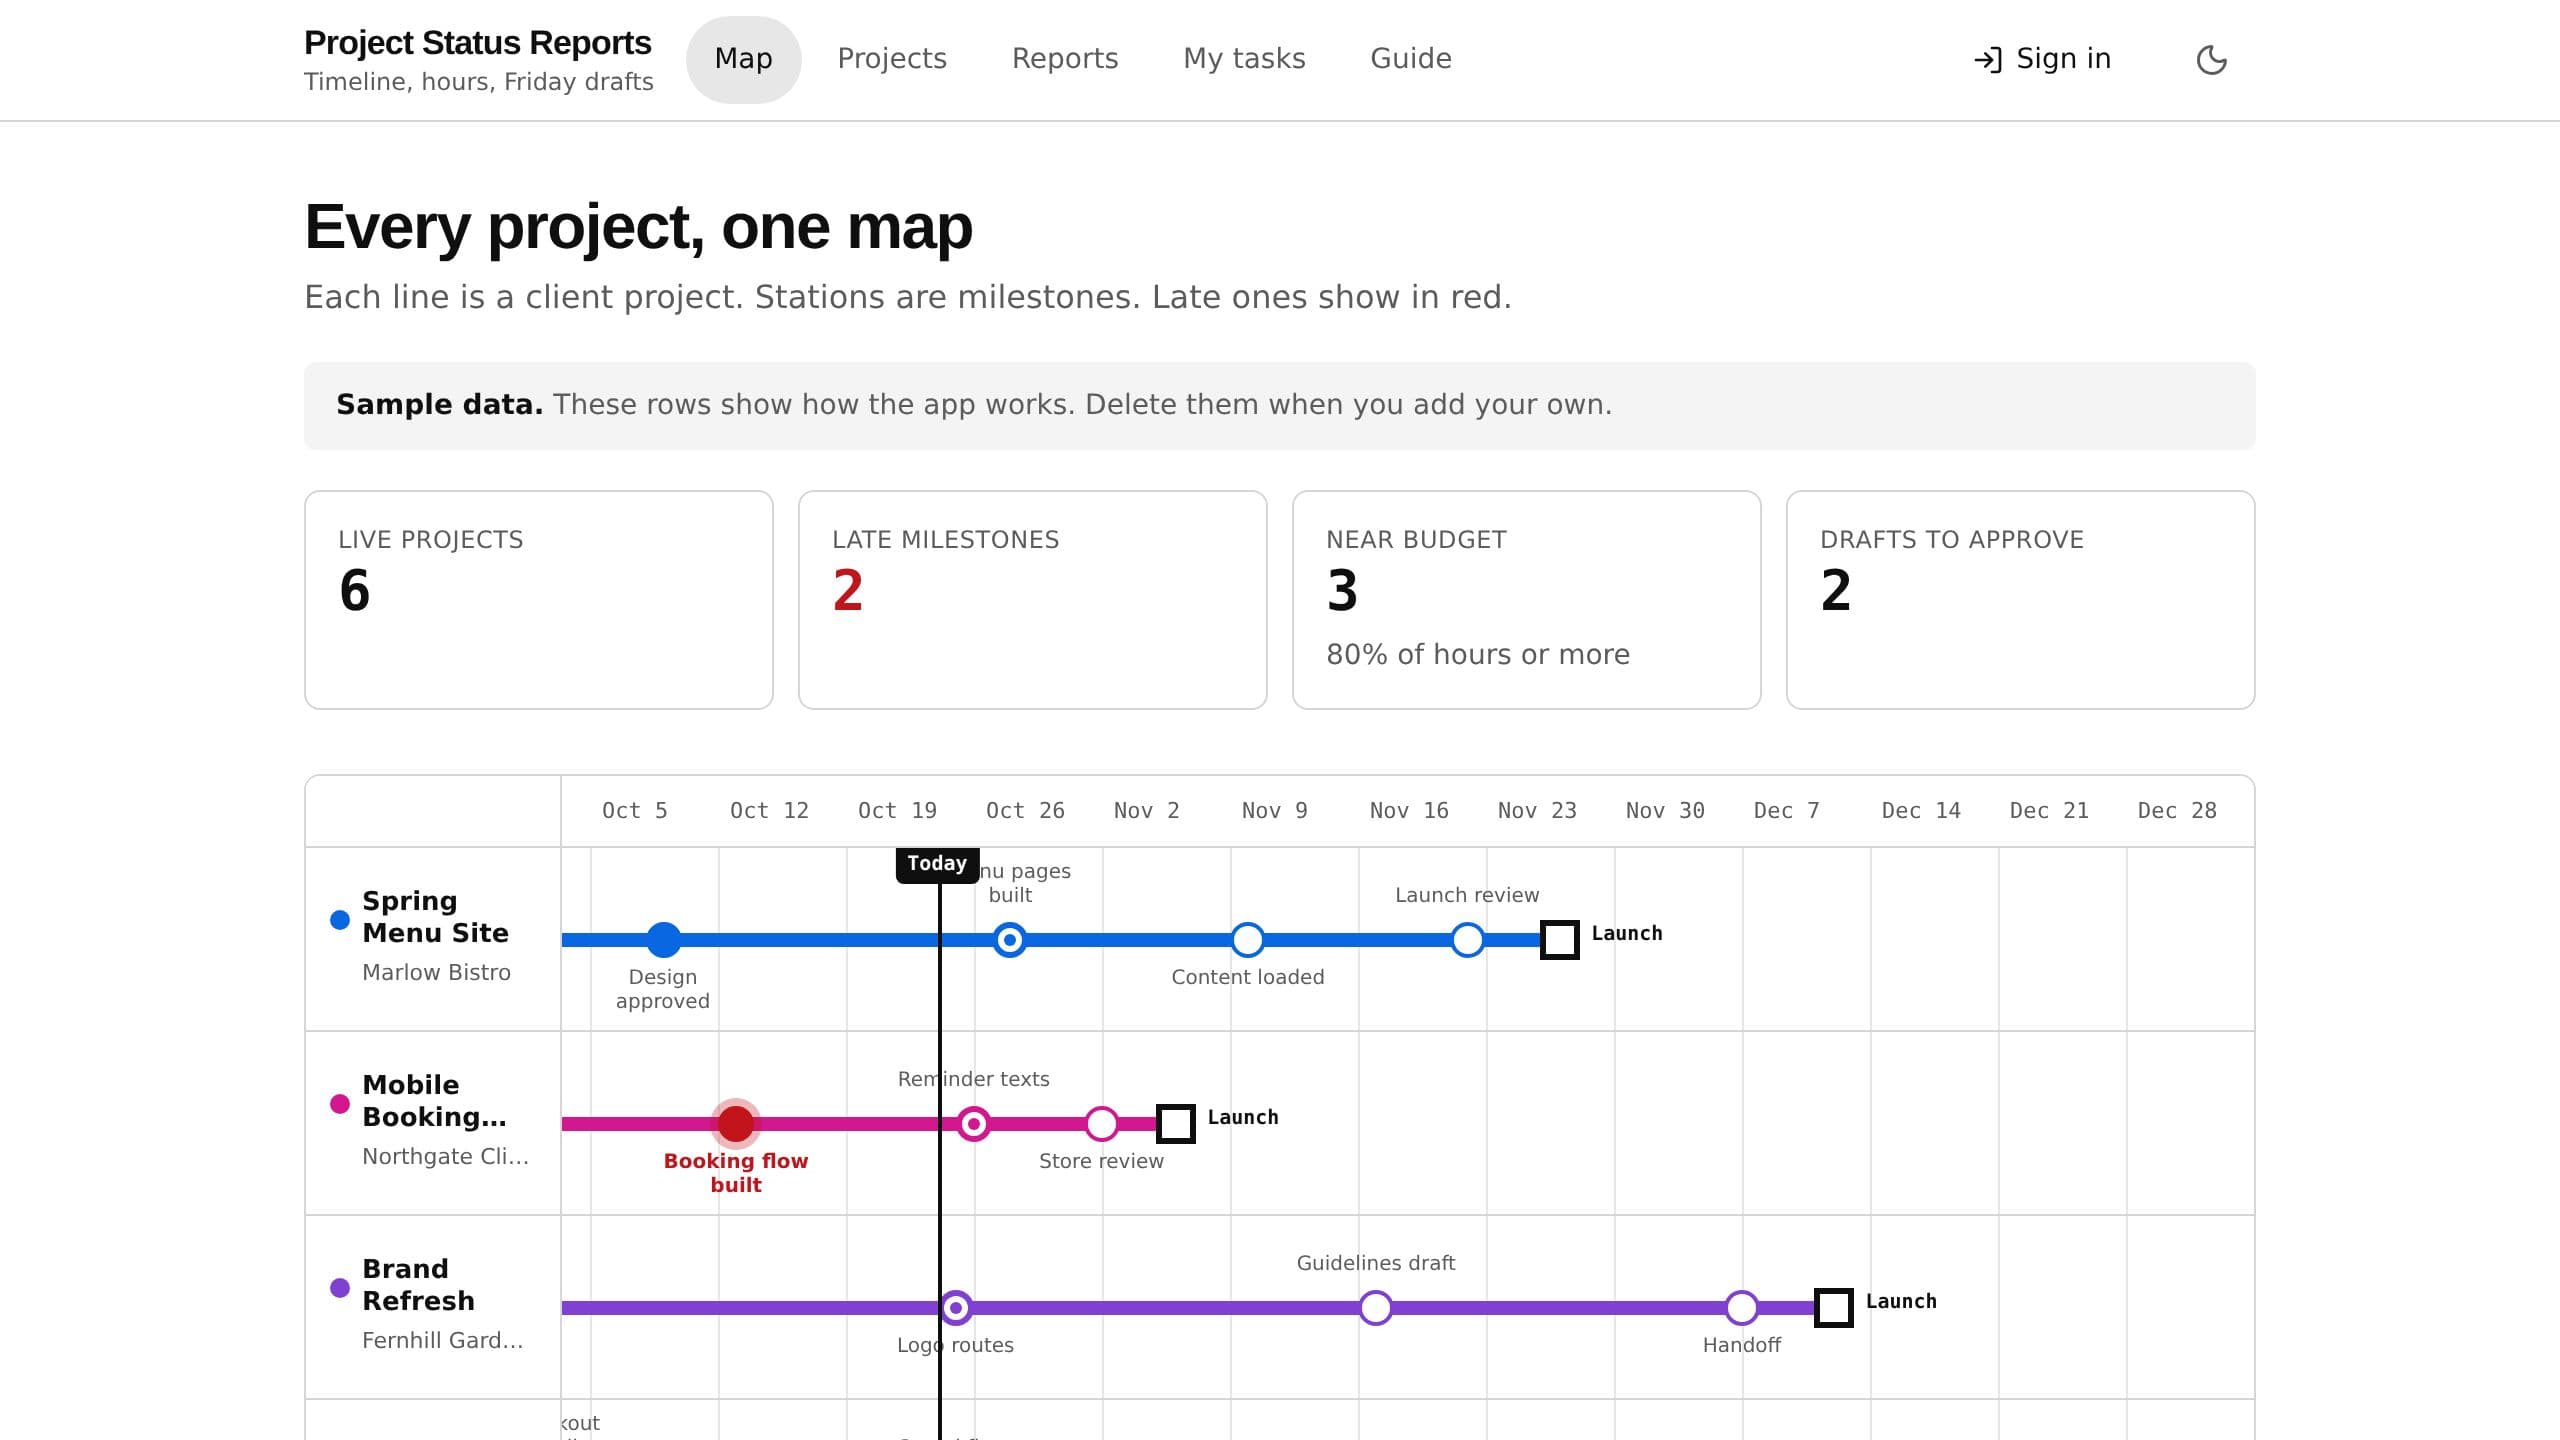Click the Mobile Booking Launch square
The width and height of the screenshot is (2560, 1440).
click(1175, 1124)
